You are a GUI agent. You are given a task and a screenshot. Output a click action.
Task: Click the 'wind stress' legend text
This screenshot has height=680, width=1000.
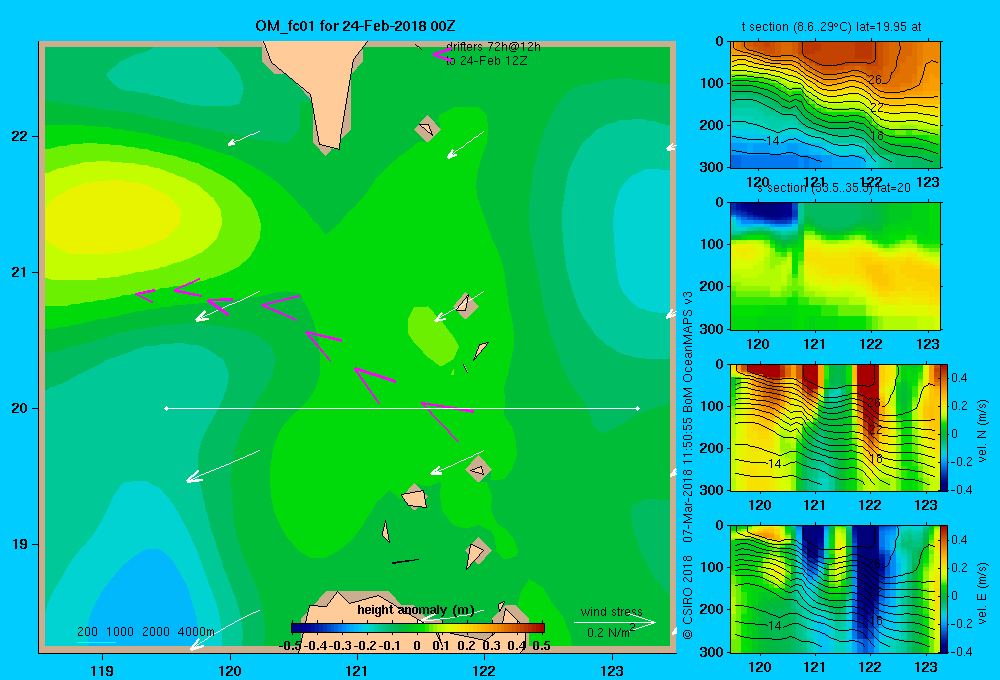pyautogui.click(x=611, y=611)
